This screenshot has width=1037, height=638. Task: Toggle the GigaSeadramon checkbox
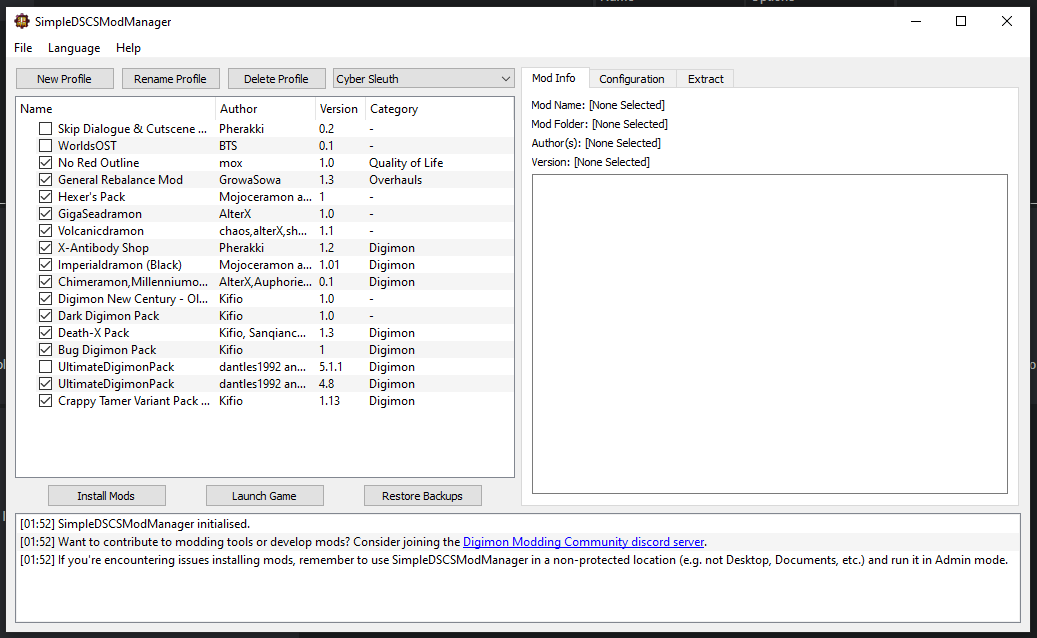tap(45, 214)
